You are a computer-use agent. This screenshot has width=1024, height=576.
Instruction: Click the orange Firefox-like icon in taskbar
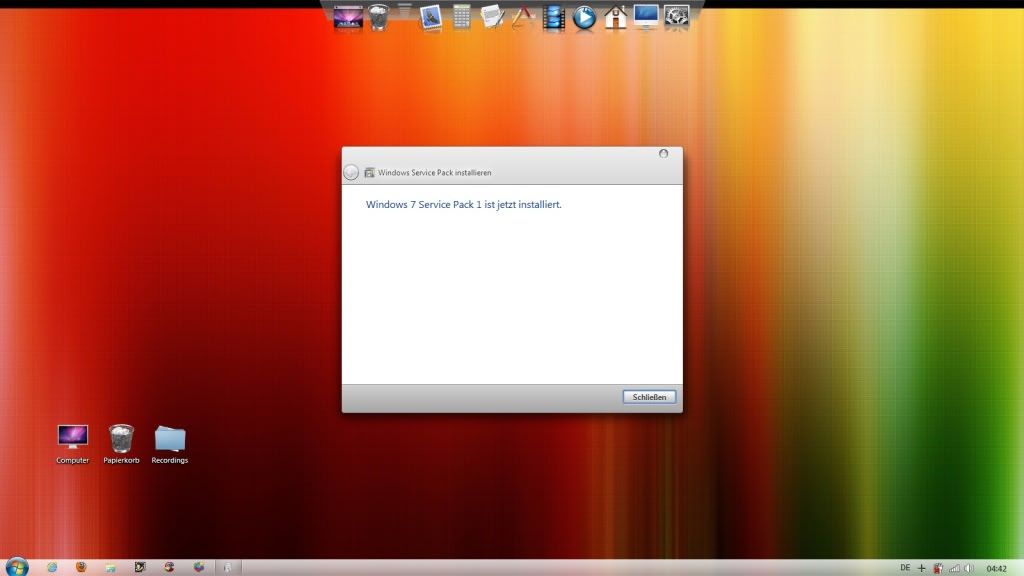coord(81,568)
